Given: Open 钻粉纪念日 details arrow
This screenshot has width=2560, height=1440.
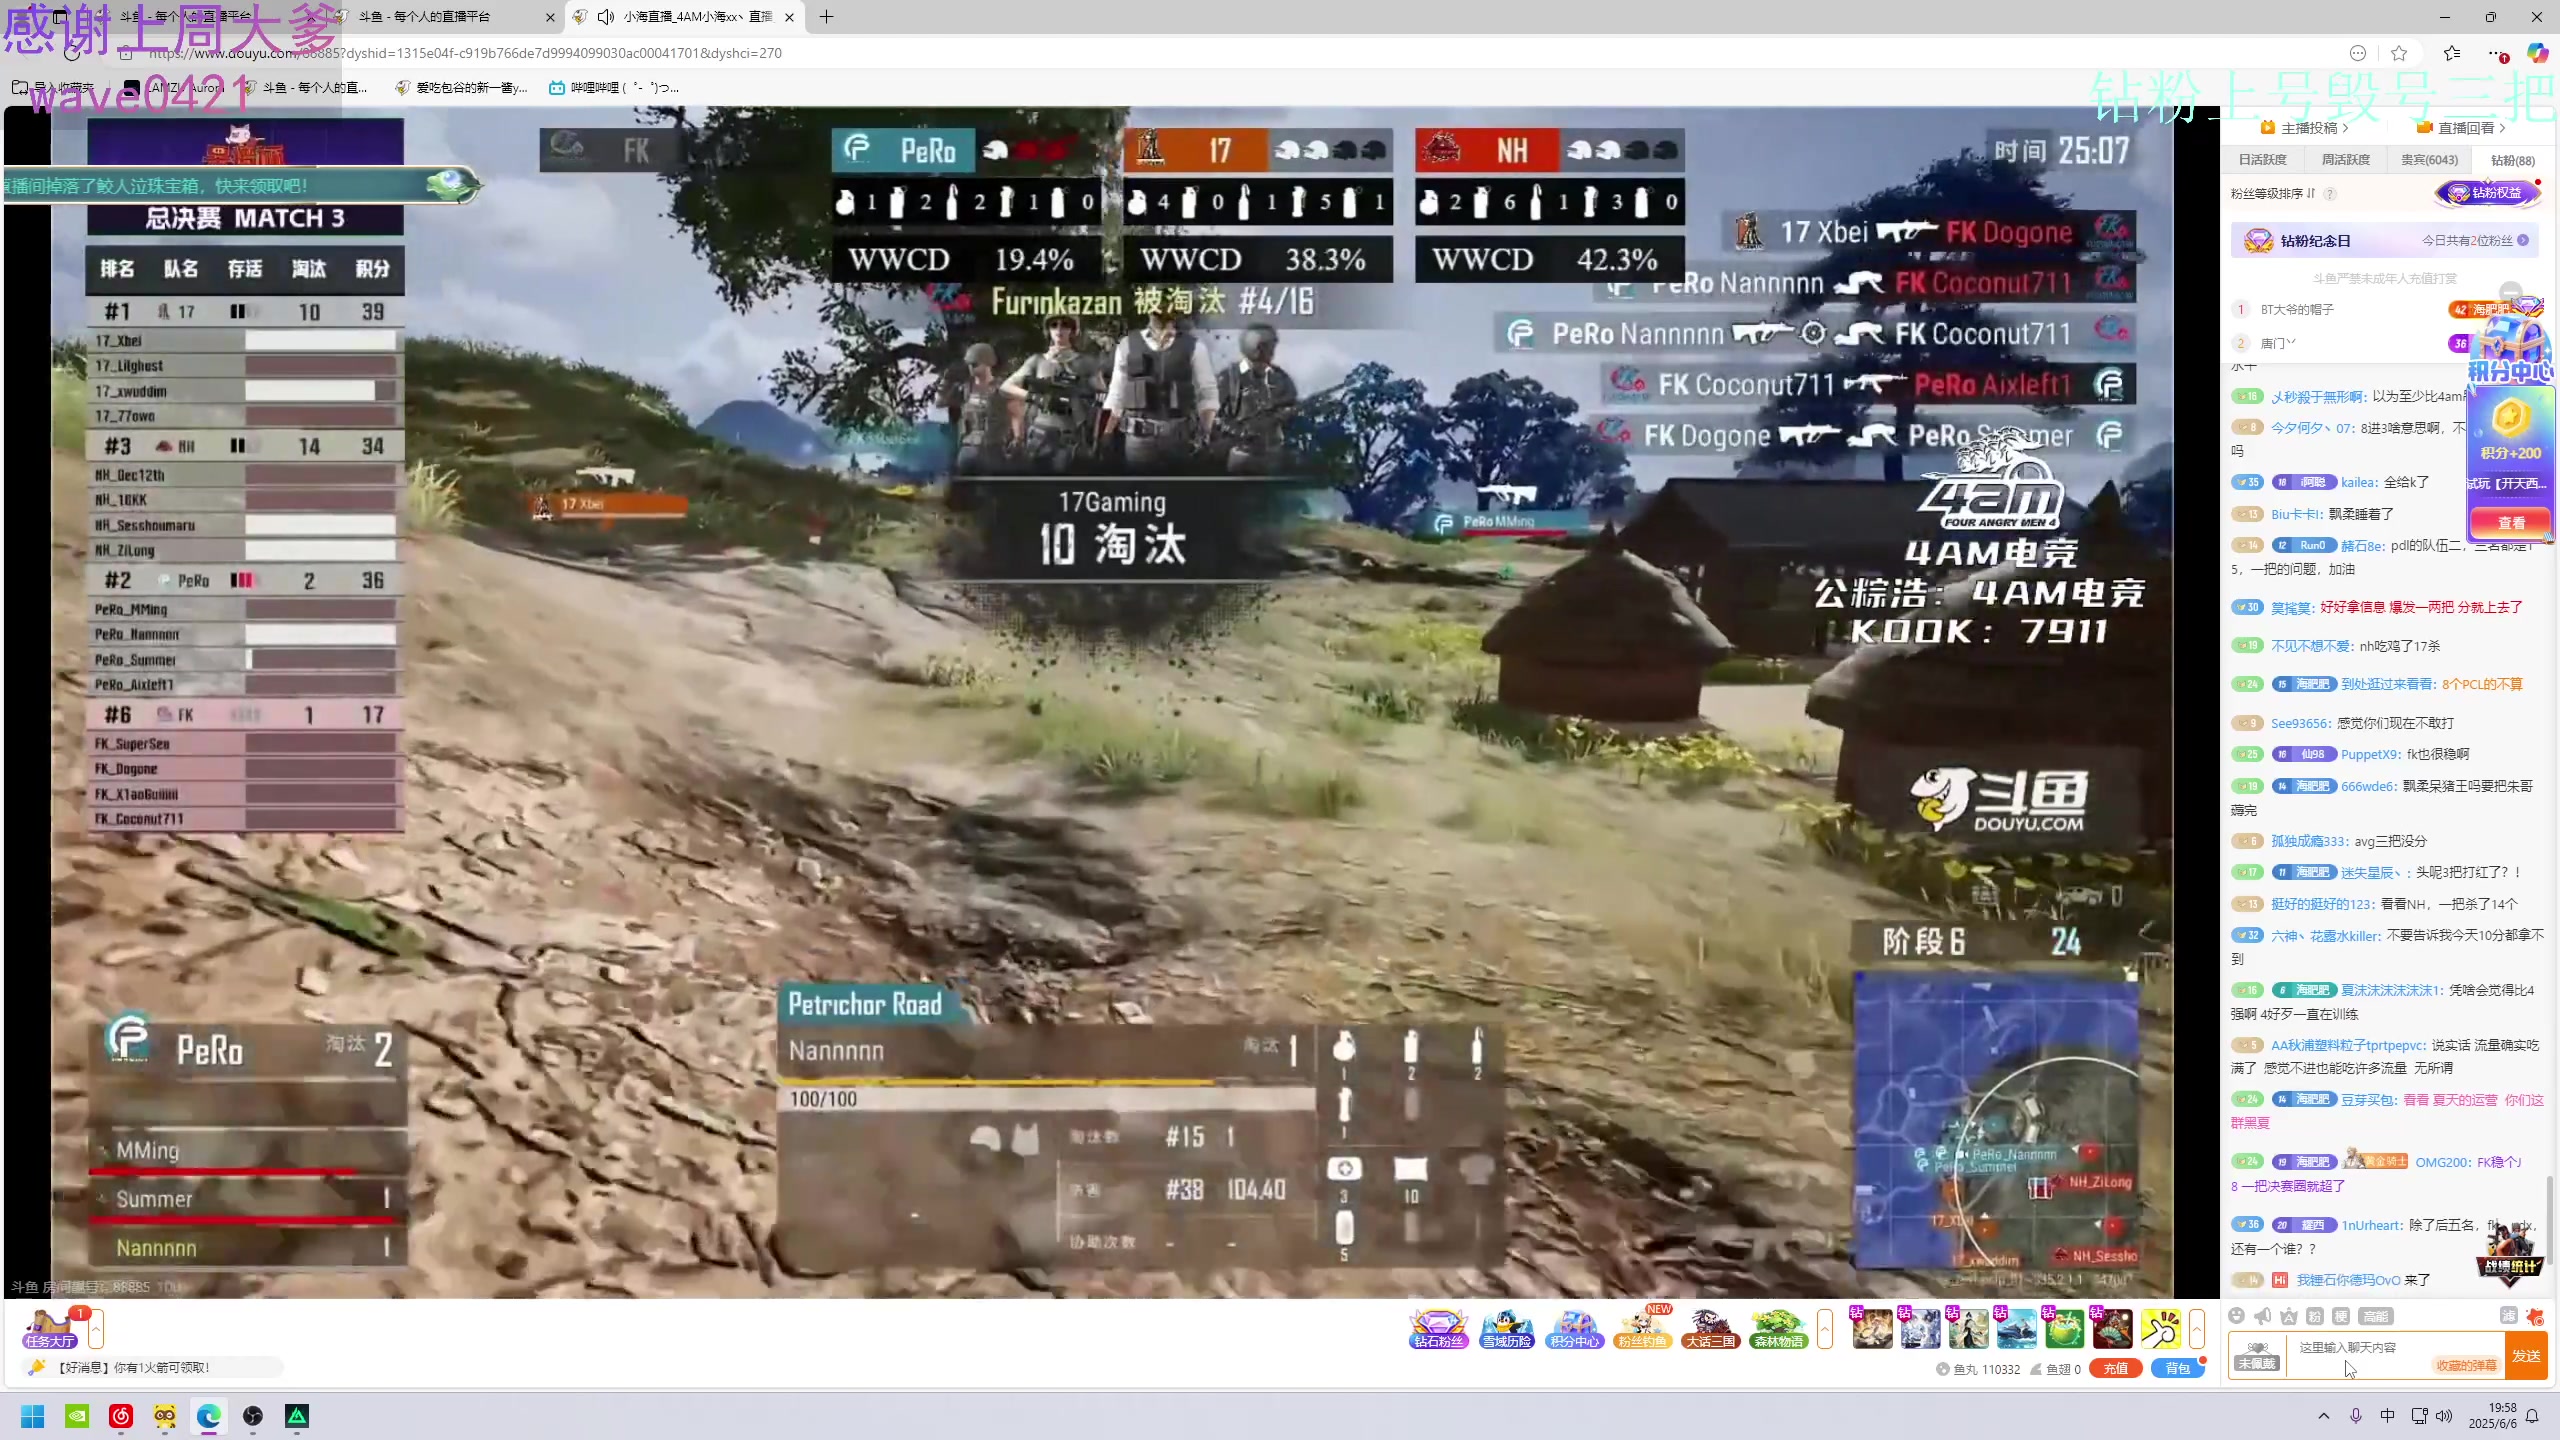Looking at the screenshot, I should pos(2523,241).
